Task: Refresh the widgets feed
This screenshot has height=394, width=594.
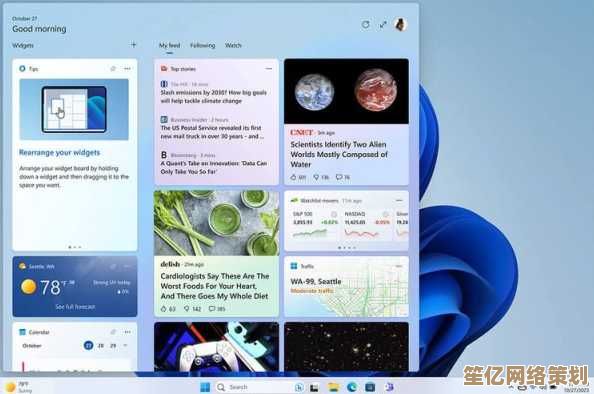Action: (365, 25)
